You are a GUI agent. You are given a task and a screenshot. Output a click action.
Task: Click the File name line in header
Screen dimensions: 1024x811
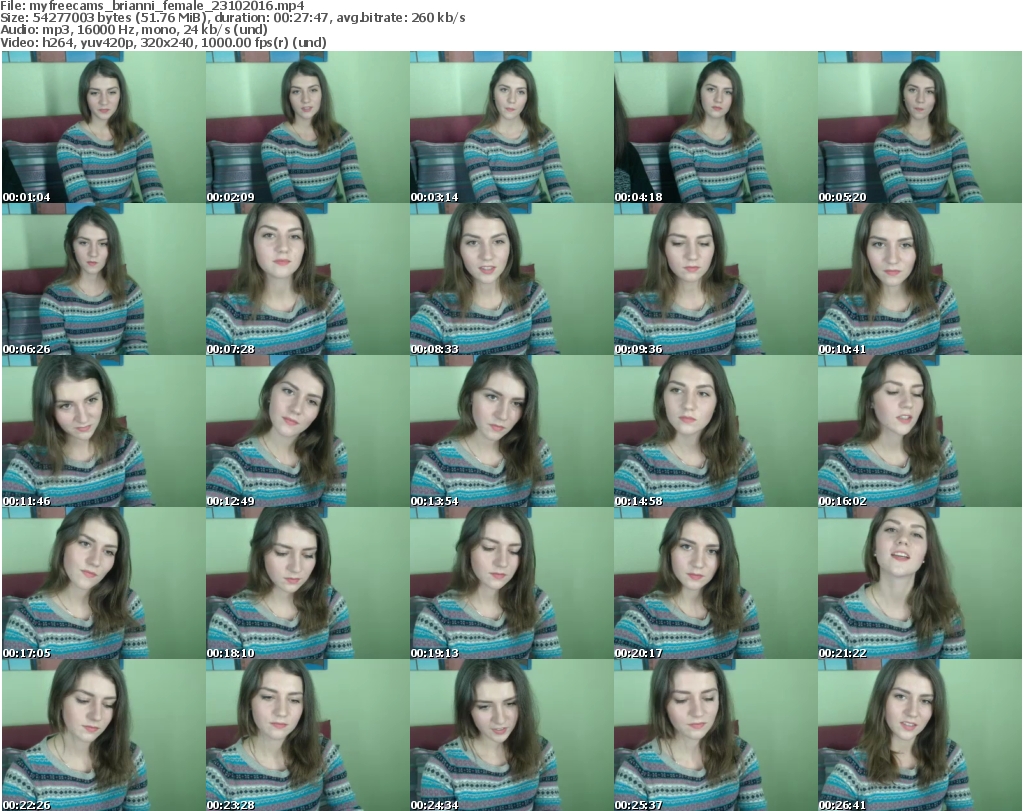click(x=152, y=6)
